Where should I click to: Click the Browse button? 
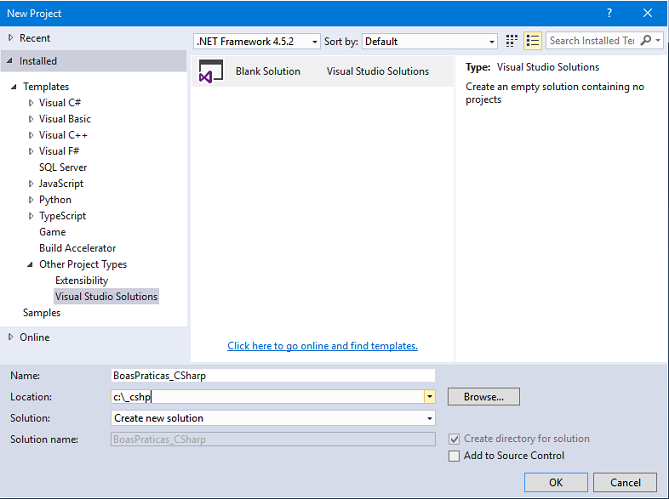(x=483, y=397)
